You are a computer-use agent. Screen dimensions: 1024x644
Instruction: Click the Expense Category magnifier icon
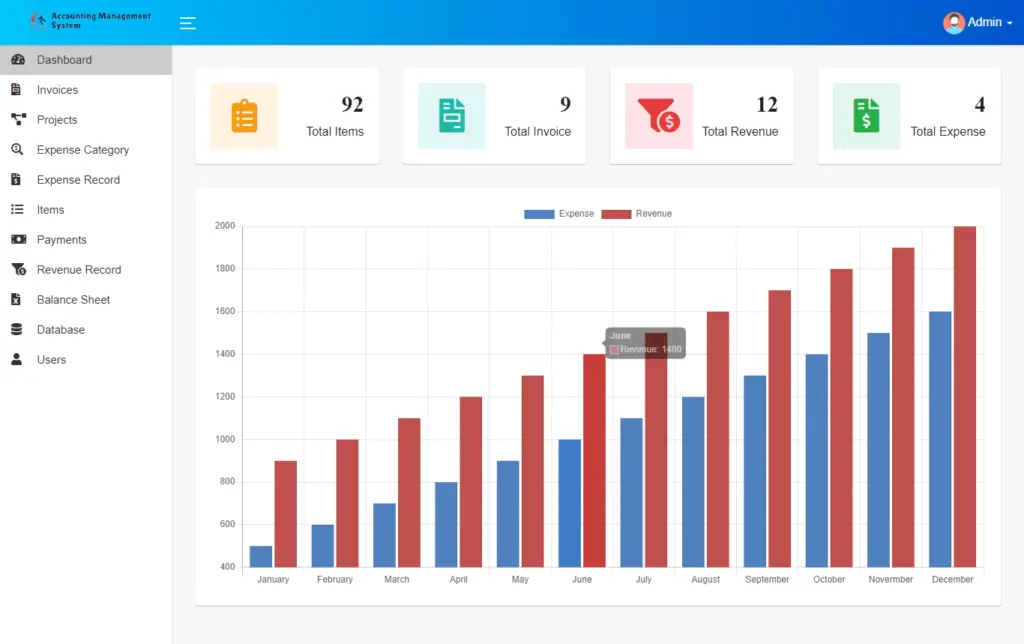pyautogui.click(x=16, y=149)
